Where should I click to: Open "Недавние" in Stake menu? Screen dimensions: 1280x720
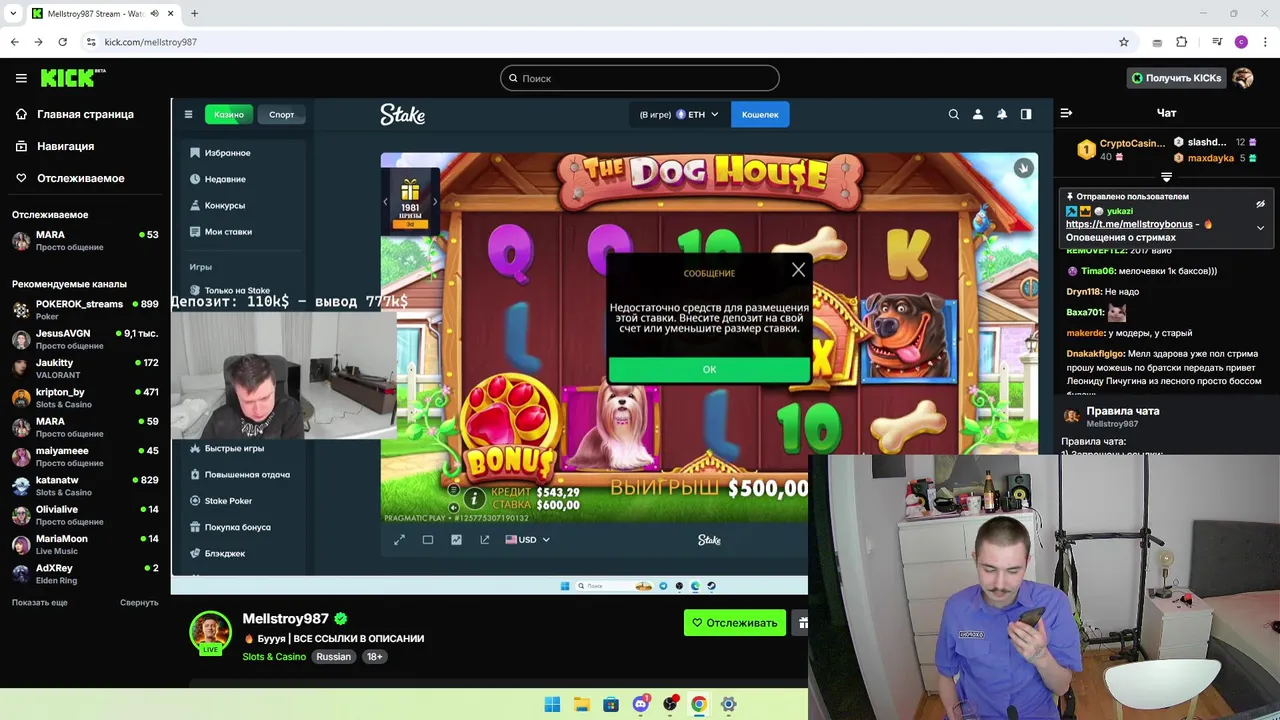(219, 179)
